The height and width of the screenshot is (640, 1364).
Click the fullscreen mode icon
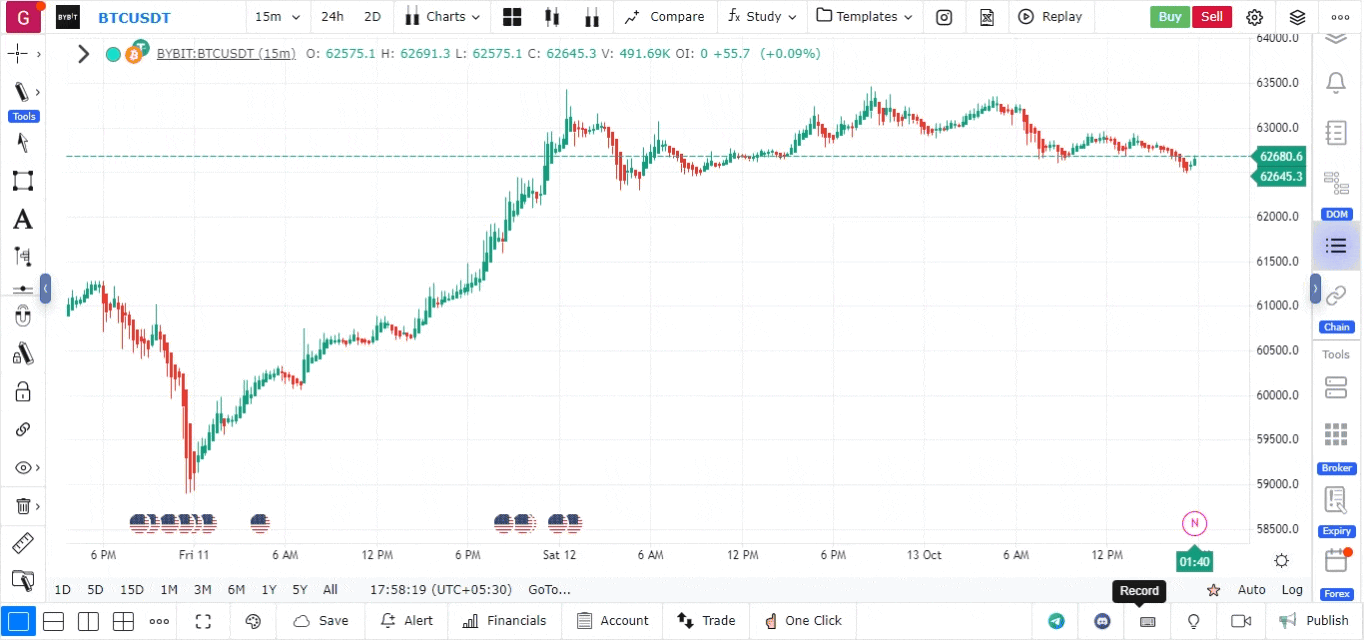[x=204, y=621]
